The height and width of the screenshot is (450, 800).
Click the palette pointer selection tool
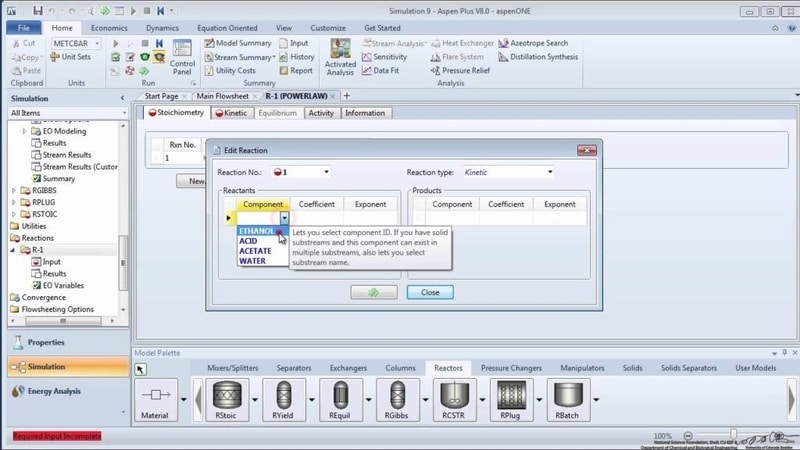click(140, 369)
